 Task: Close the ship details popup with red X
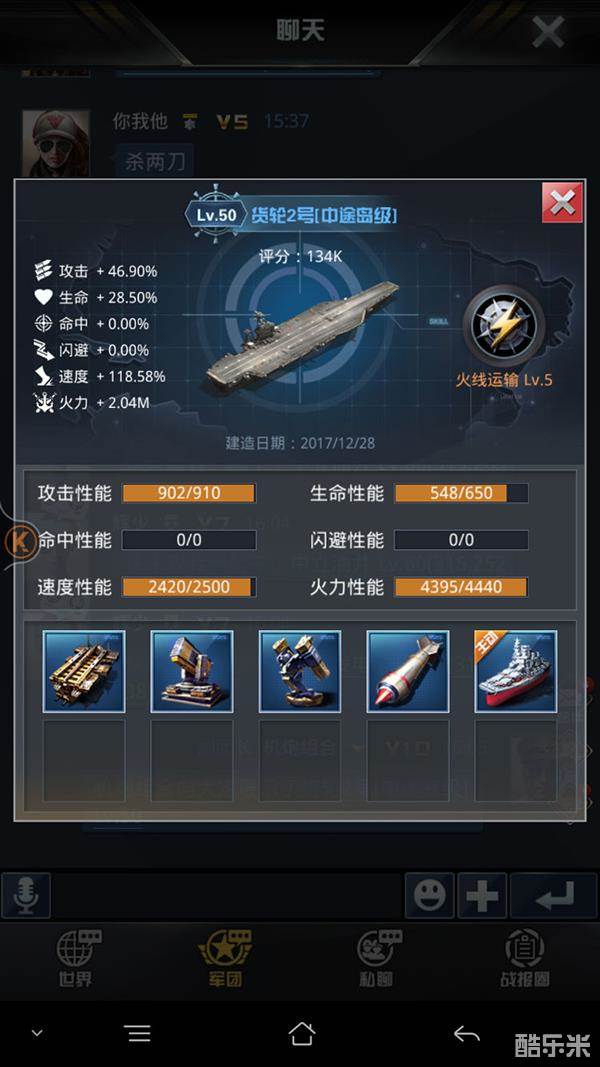click(562, 202)
